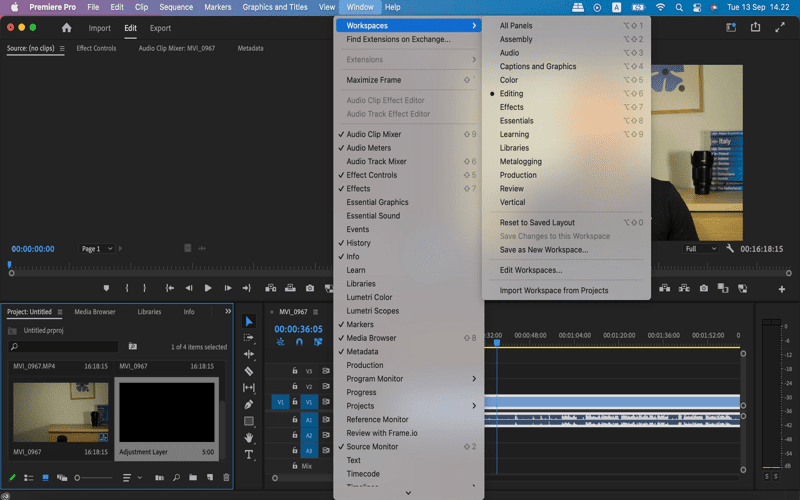The width and height of the screenshot is (800, 500).
Task: Click Reset to Saved Layout
Action: pyautogui.click(x=566, y=222)
